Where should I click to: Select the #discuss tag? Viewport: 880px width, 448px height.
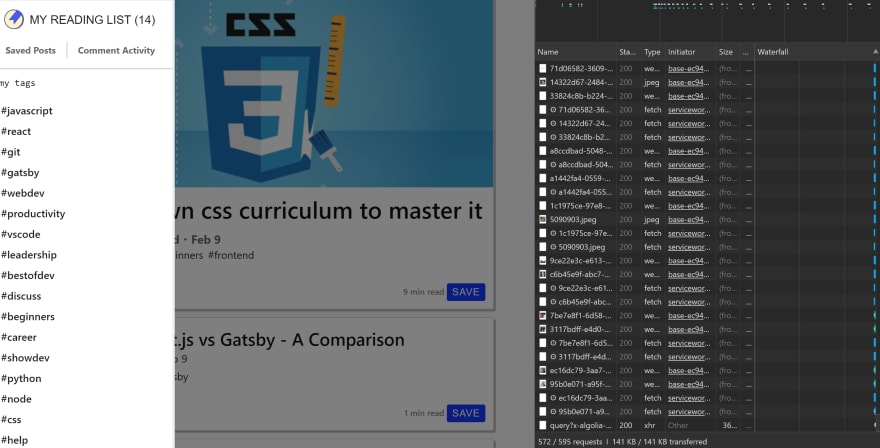pyautogui.click(x=21, y=296)
